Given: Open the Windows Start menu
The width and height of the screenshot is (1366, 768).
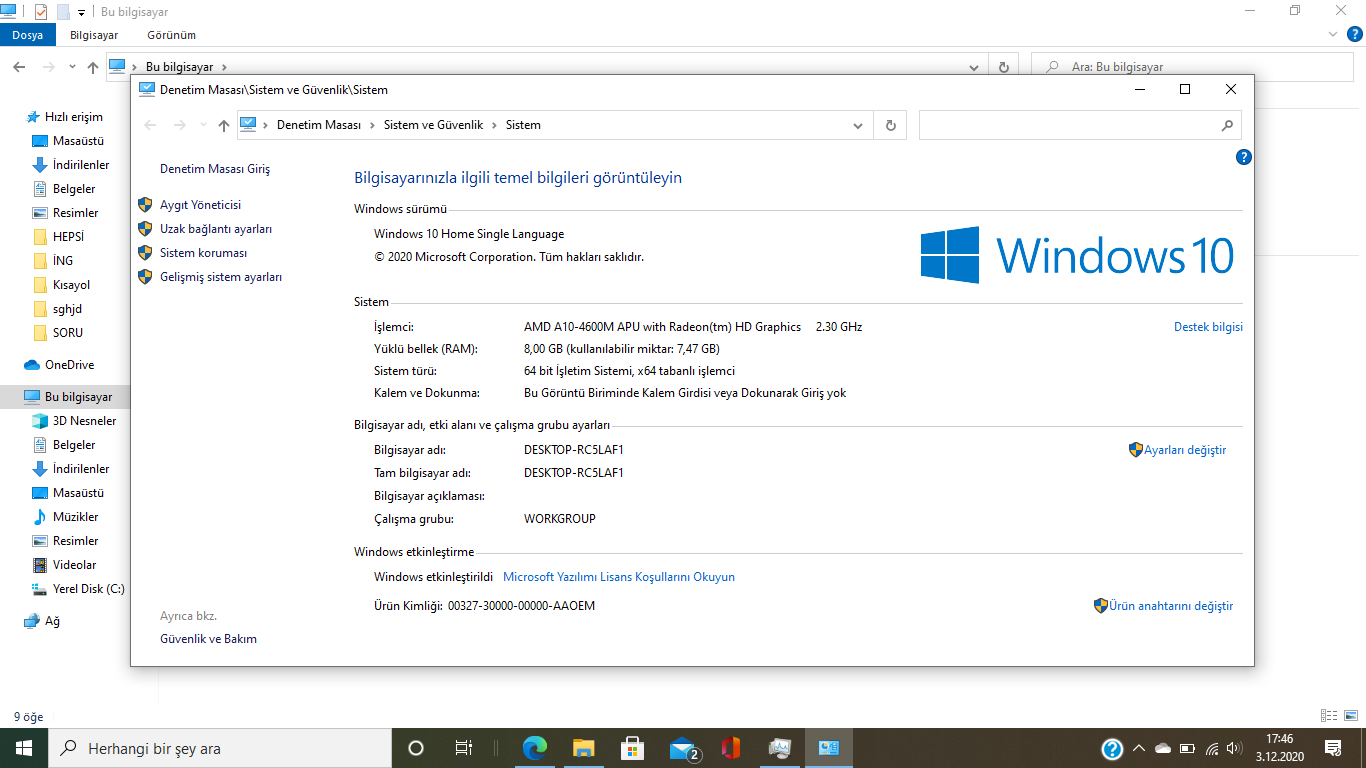Looking at the screenshot, I should tap(24, 748).
